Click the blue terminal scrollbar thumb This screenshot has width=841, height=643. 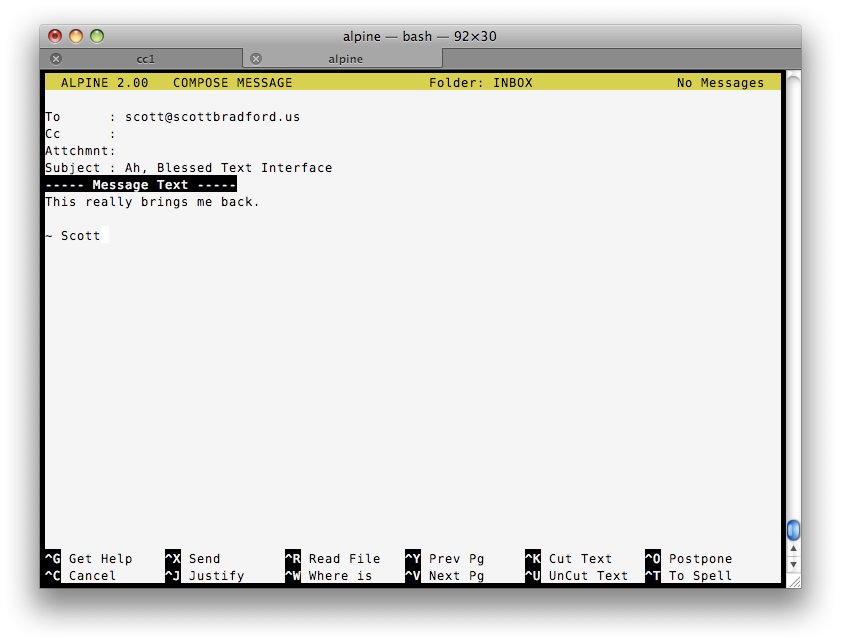[793, 529]
